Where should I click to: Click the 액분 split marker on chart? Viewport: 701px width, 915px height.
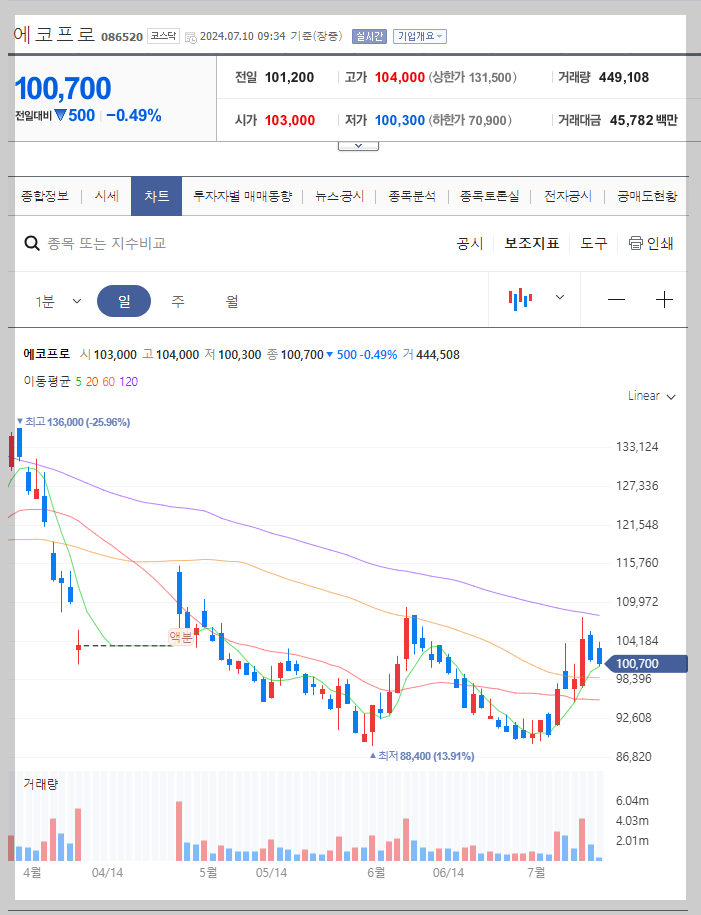(x=180, y=637)
